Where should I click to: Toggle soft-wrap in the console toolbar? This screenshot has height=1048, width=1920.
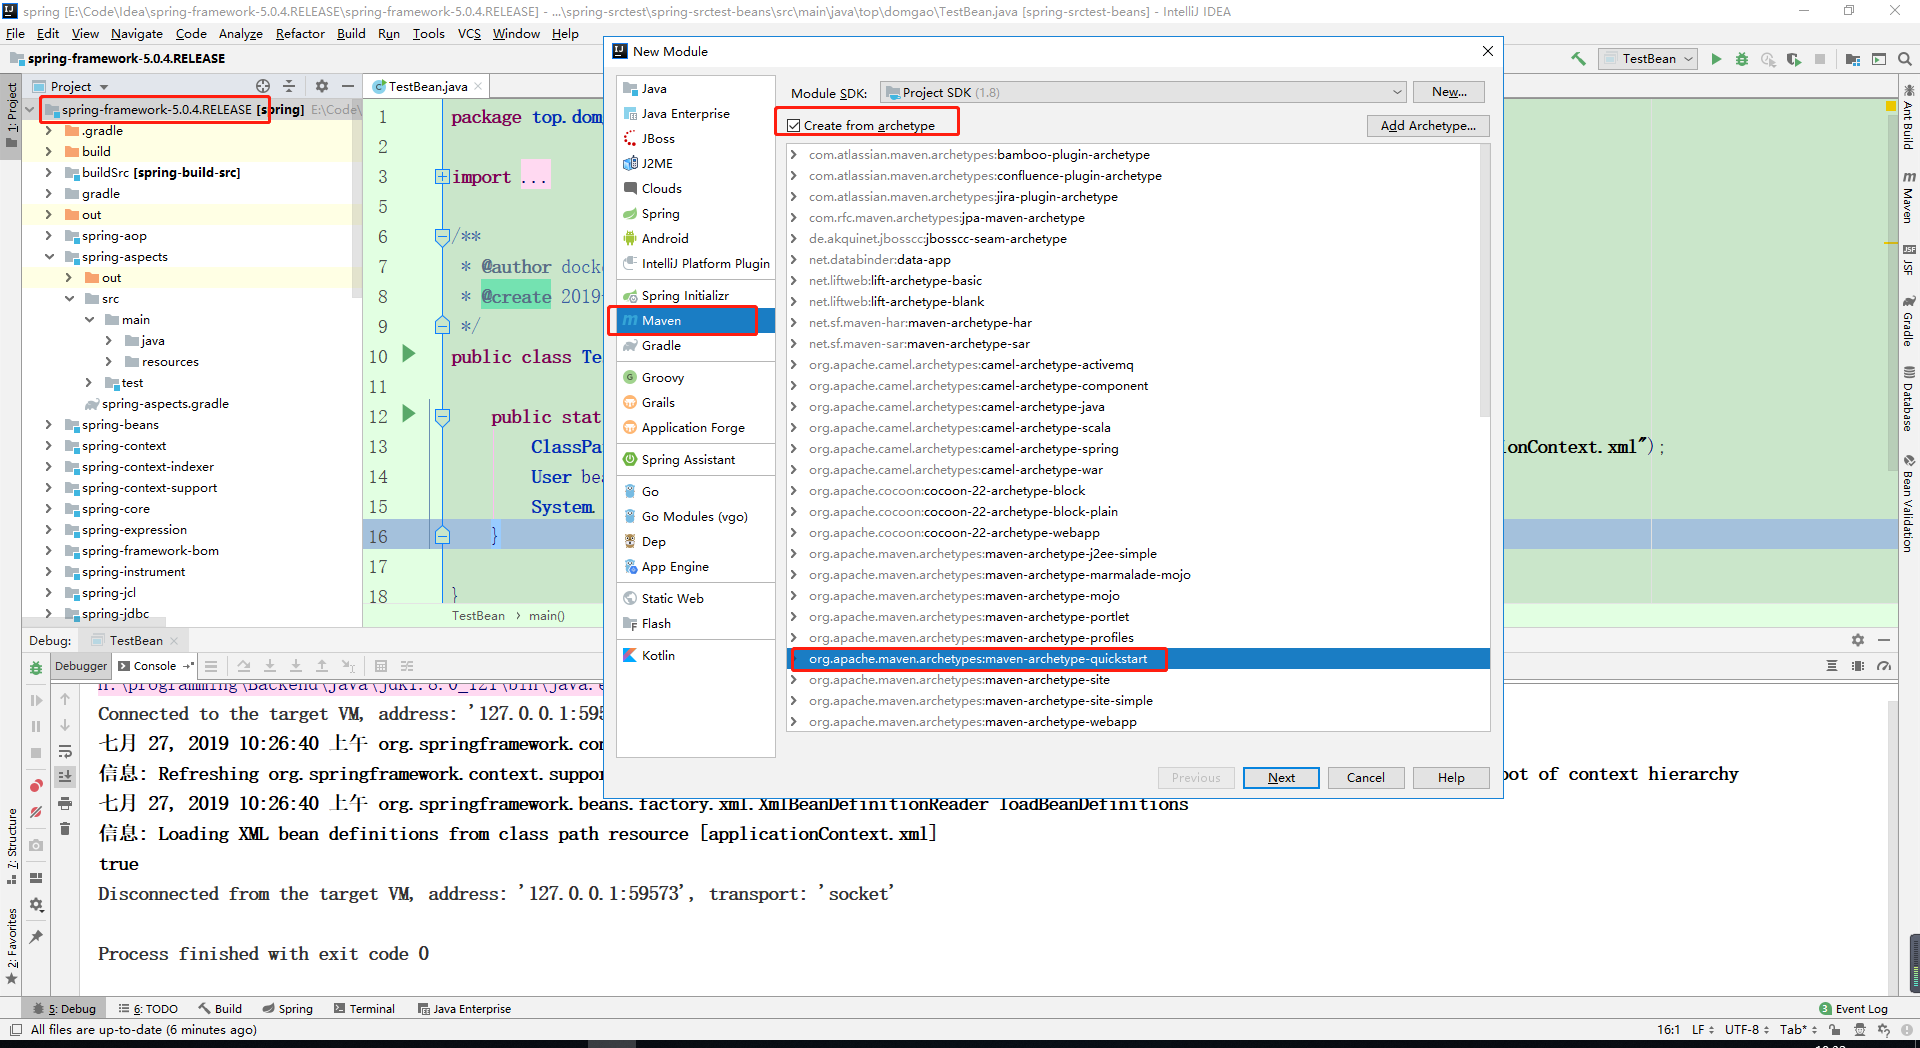coord(65,751)
